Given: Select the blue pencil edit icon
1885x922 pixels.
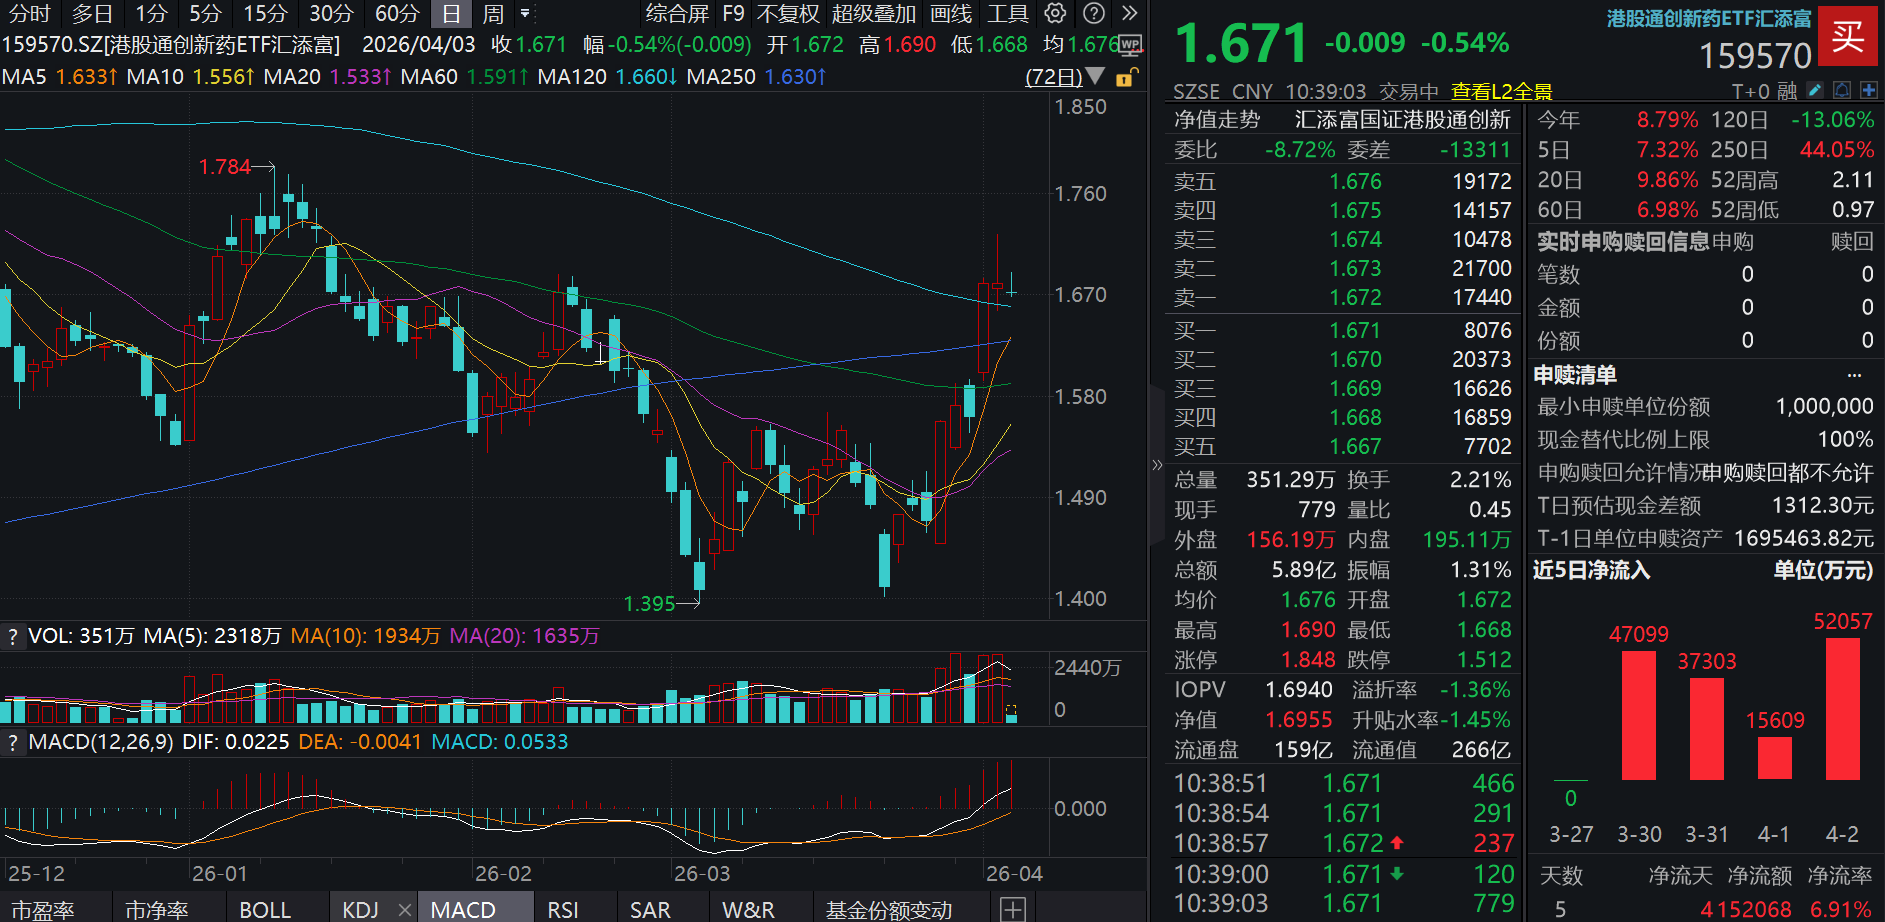Looking at the screenshot, I should (x=1815, y=89).
